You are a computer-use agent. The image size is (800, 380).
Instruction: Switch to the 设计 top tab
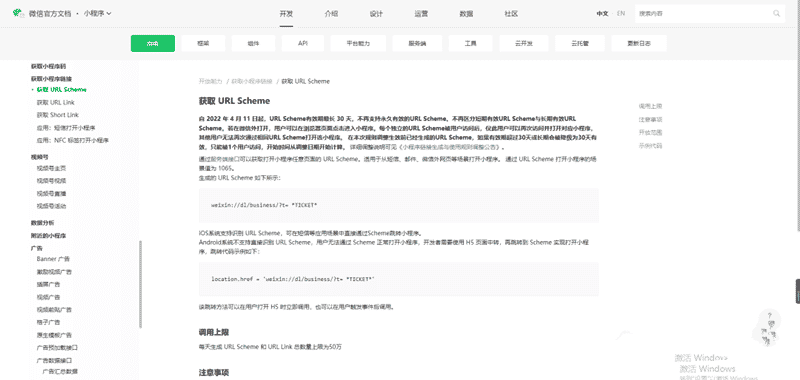pyautogui.click(x=376, y=14)
